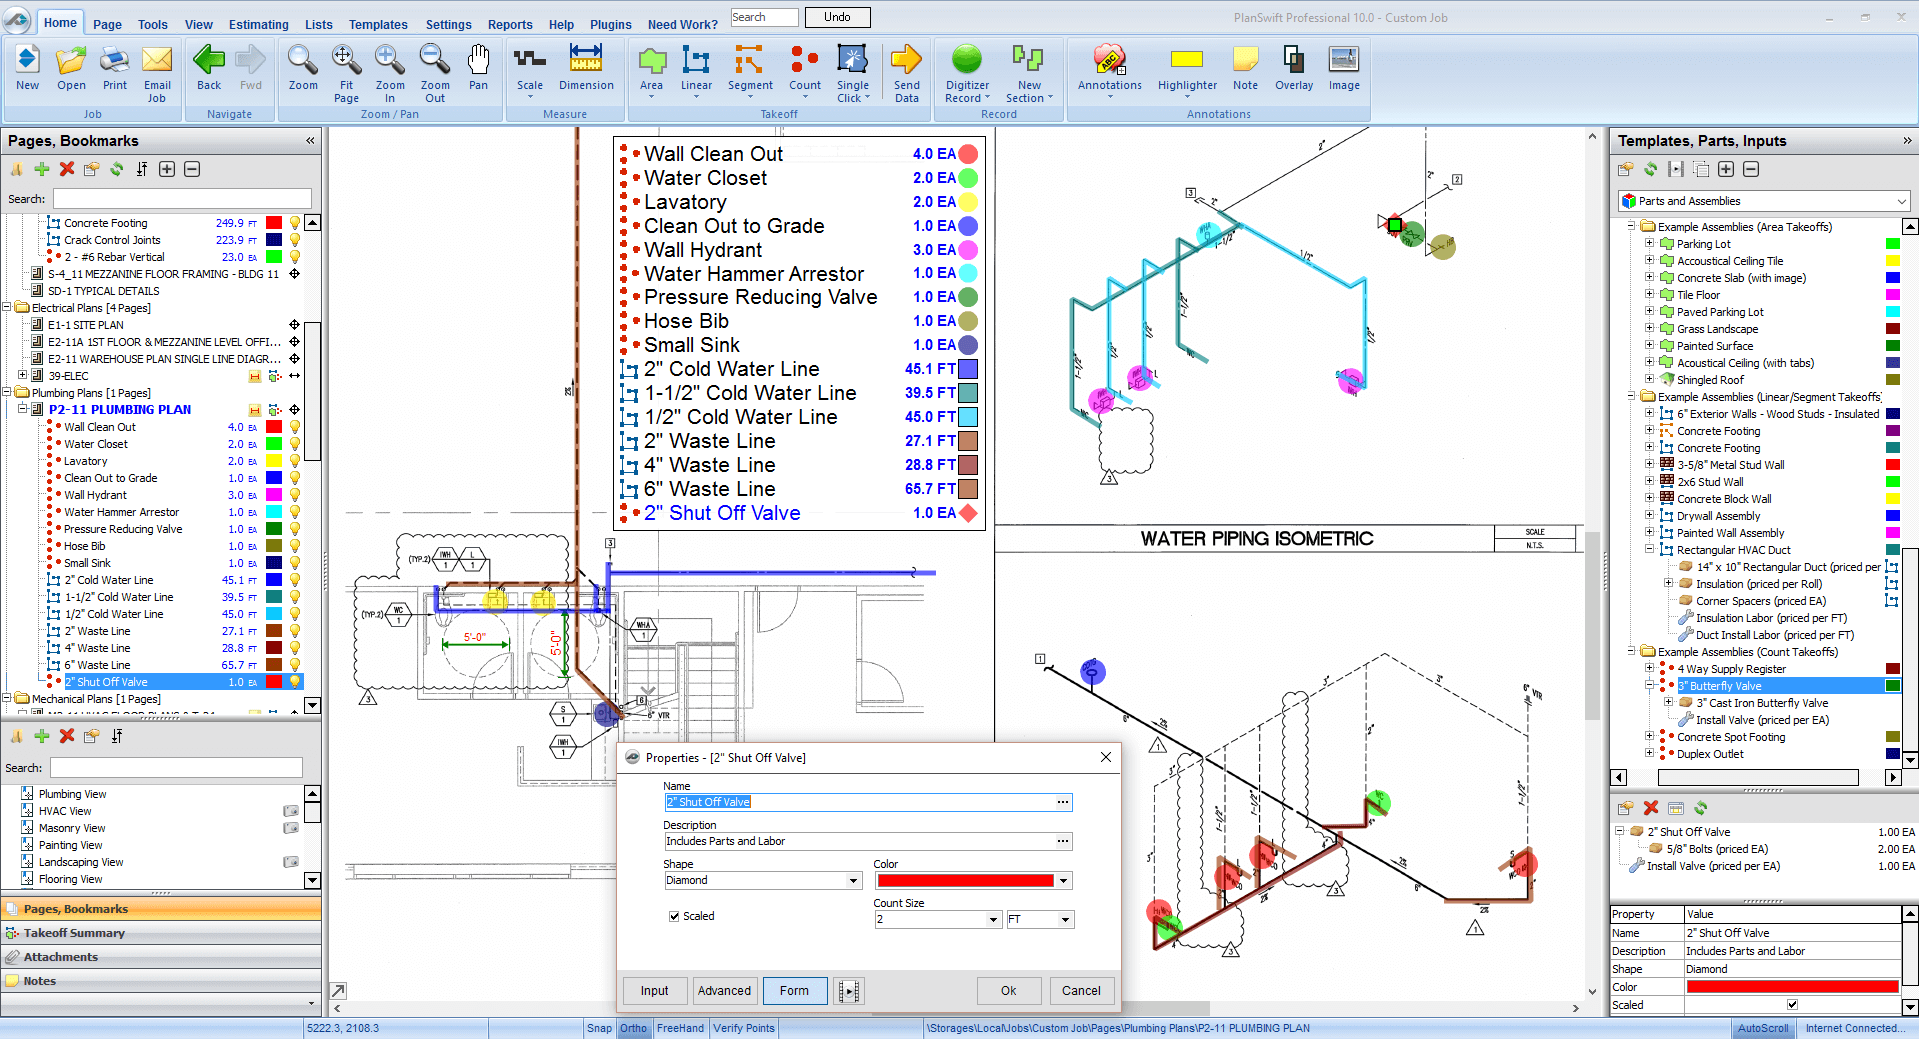Image resolution: width=1919 pixels, height=1039 pixels.
Task: Switch to the Takeoff Summary panel
Action: click(73, 932)
